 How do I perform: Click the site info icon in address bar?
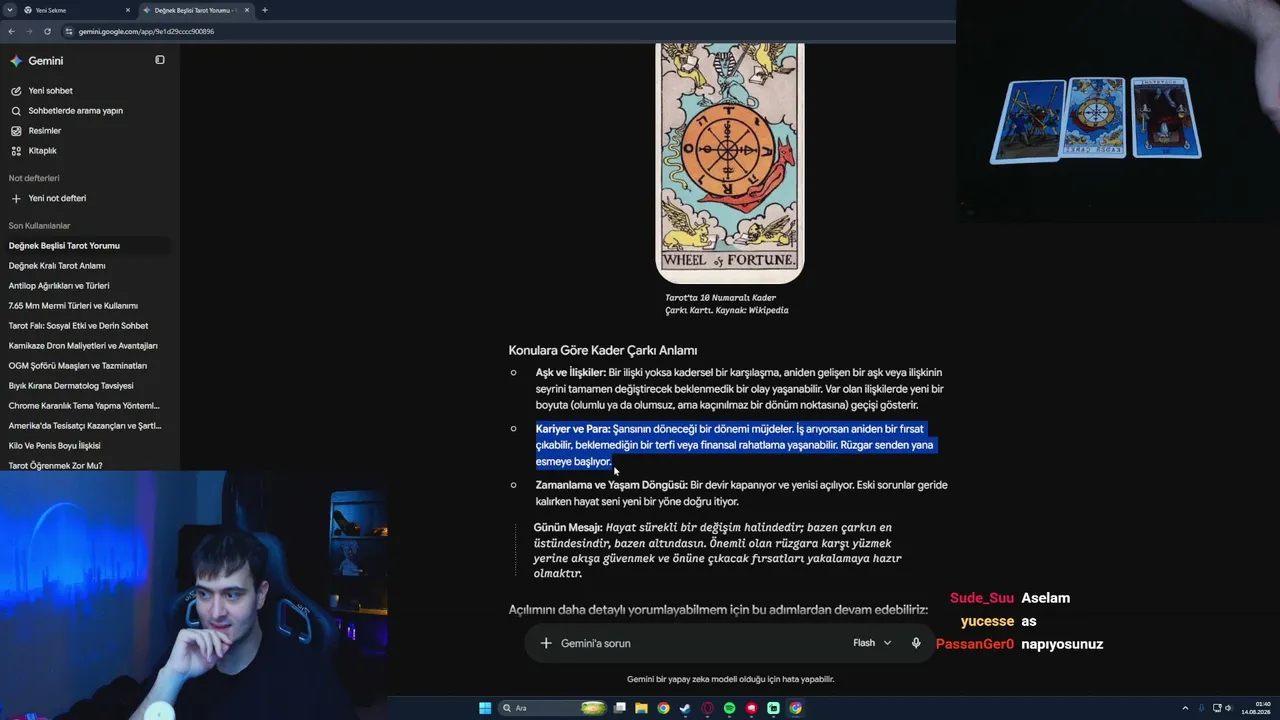point(69,31)
